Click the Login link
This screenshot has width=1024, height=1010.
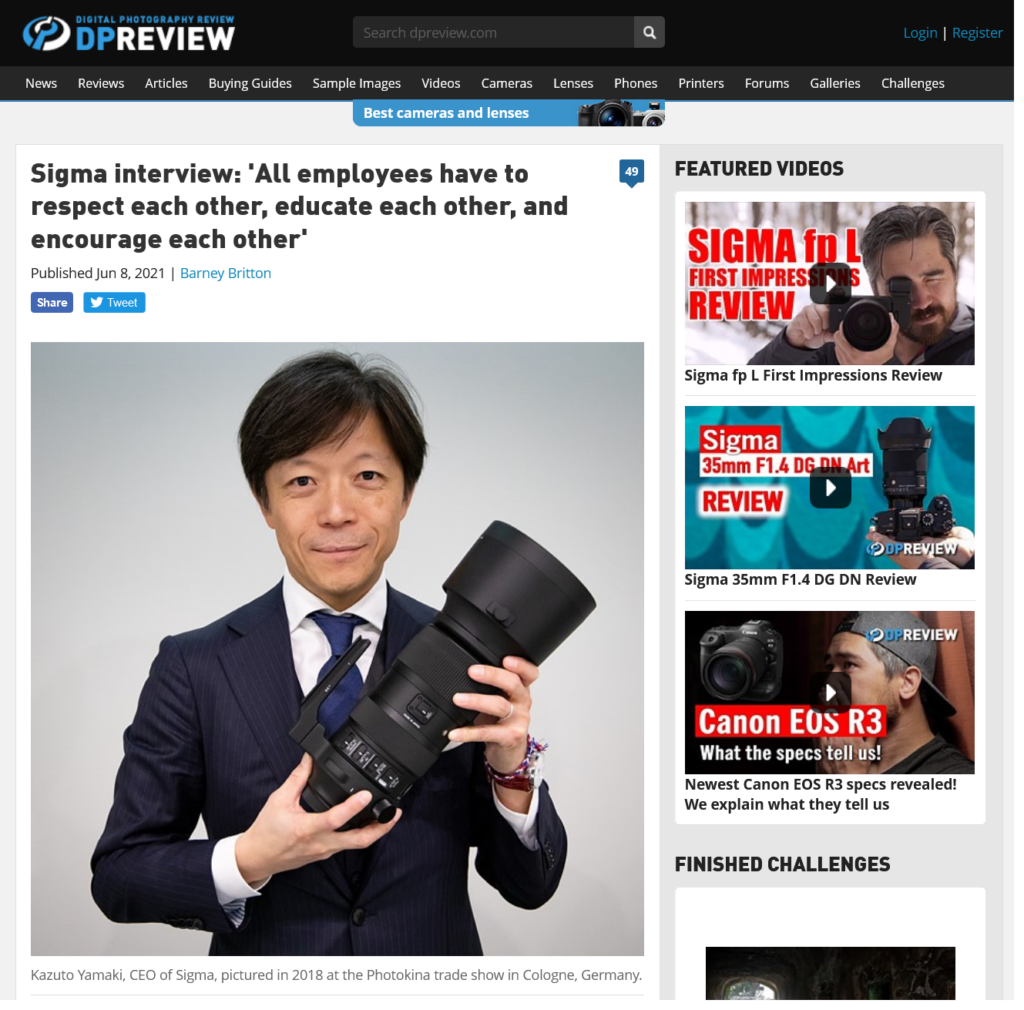click(x=920, y=33)
